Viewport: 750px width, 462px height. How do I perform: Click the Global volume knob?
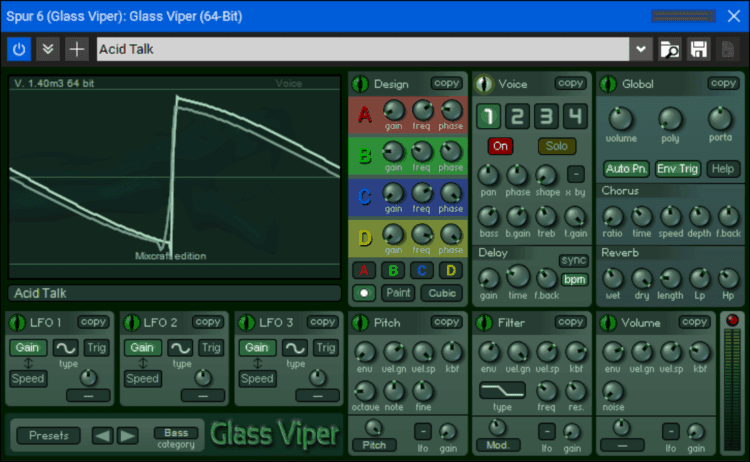coord(621,119)
